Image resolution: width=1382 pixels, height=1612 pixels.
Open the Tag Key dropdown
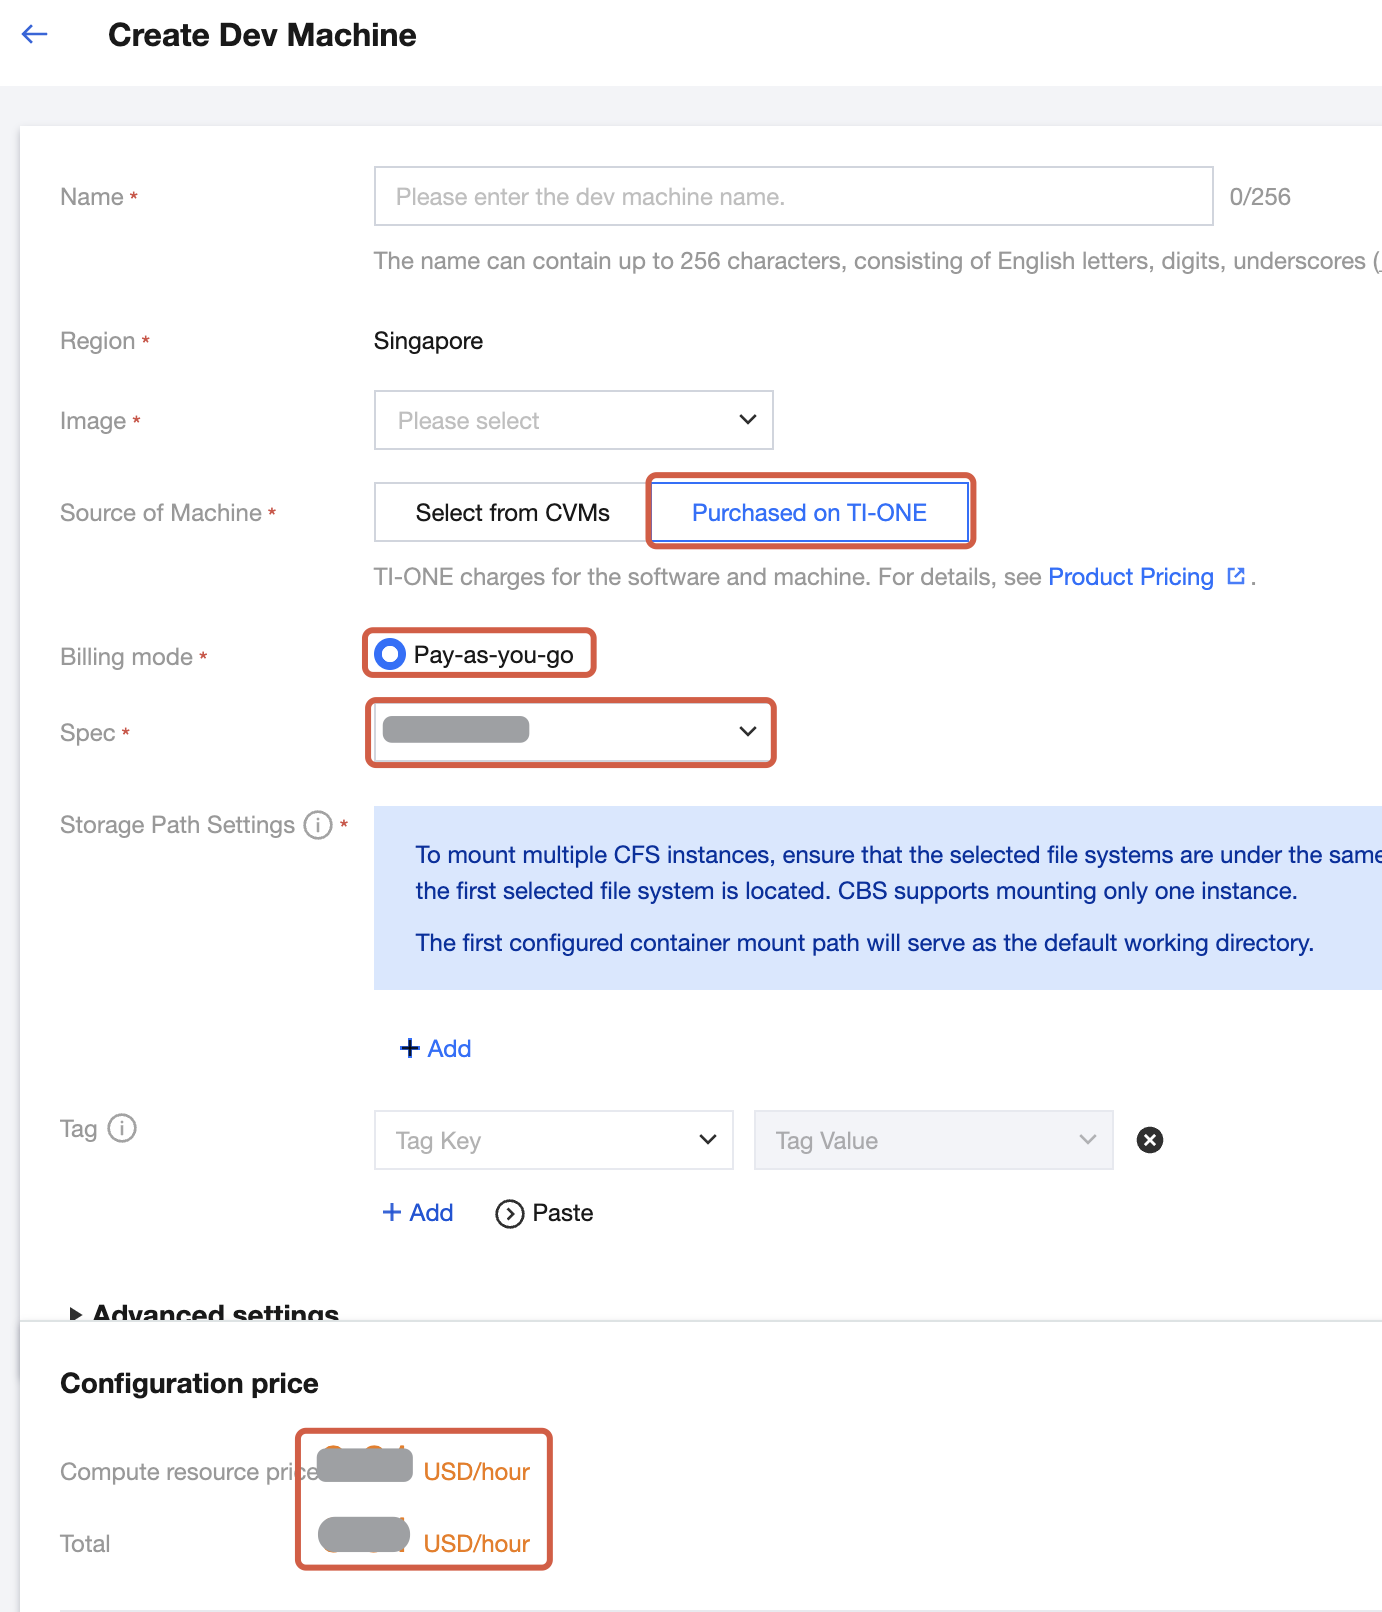(x=553, y=1140)
